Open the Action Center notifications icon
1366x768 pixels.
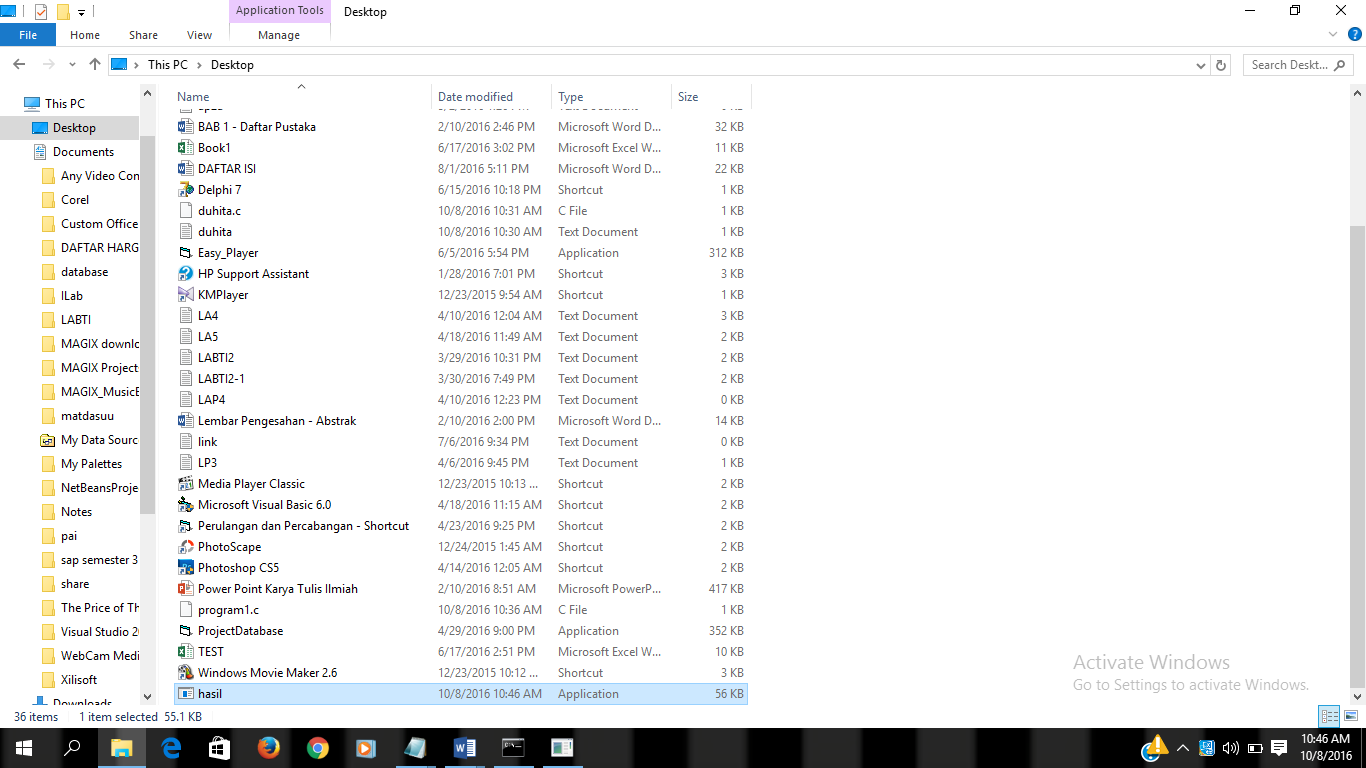(x=1279, y=747)
